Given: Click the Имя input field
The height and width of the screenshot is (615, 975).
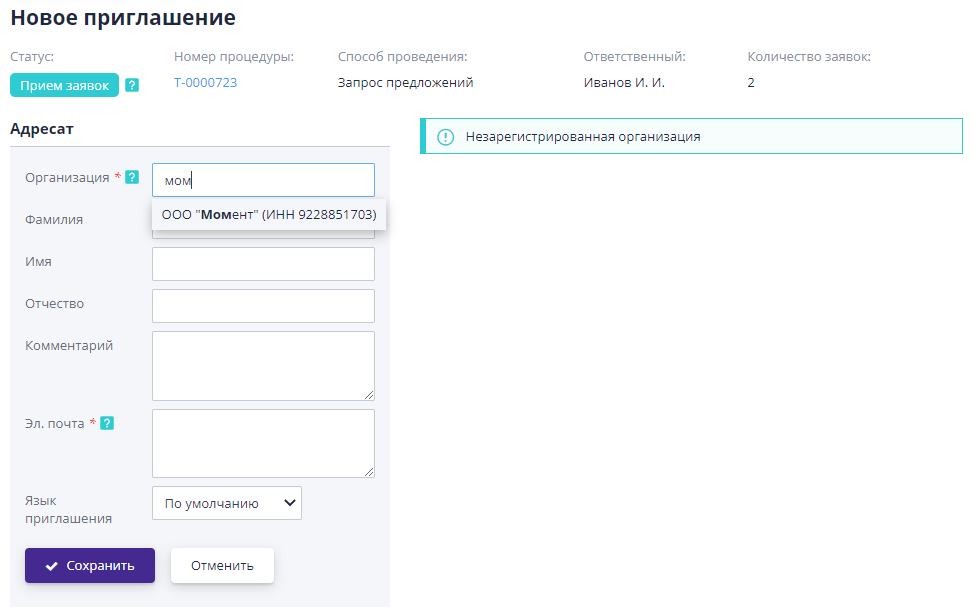Looking at the screenshot, I should pos(263,263).
